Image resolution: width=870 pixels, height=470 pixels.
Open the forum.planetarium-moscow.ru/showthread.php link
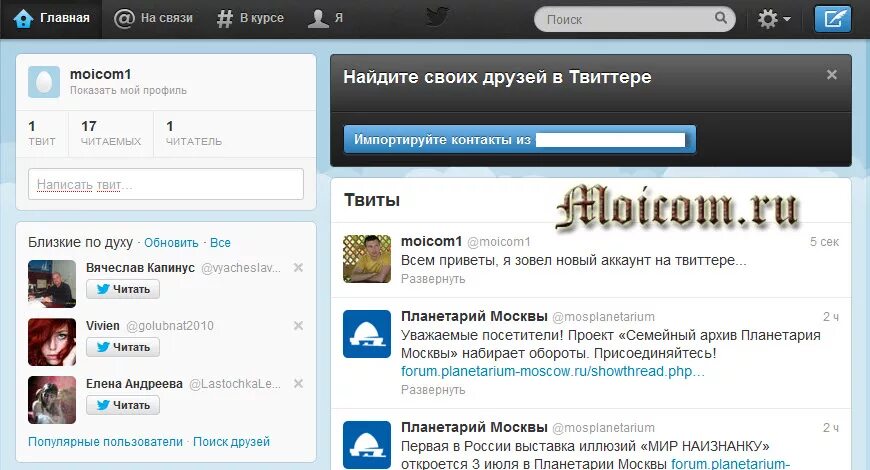point(553,371)
